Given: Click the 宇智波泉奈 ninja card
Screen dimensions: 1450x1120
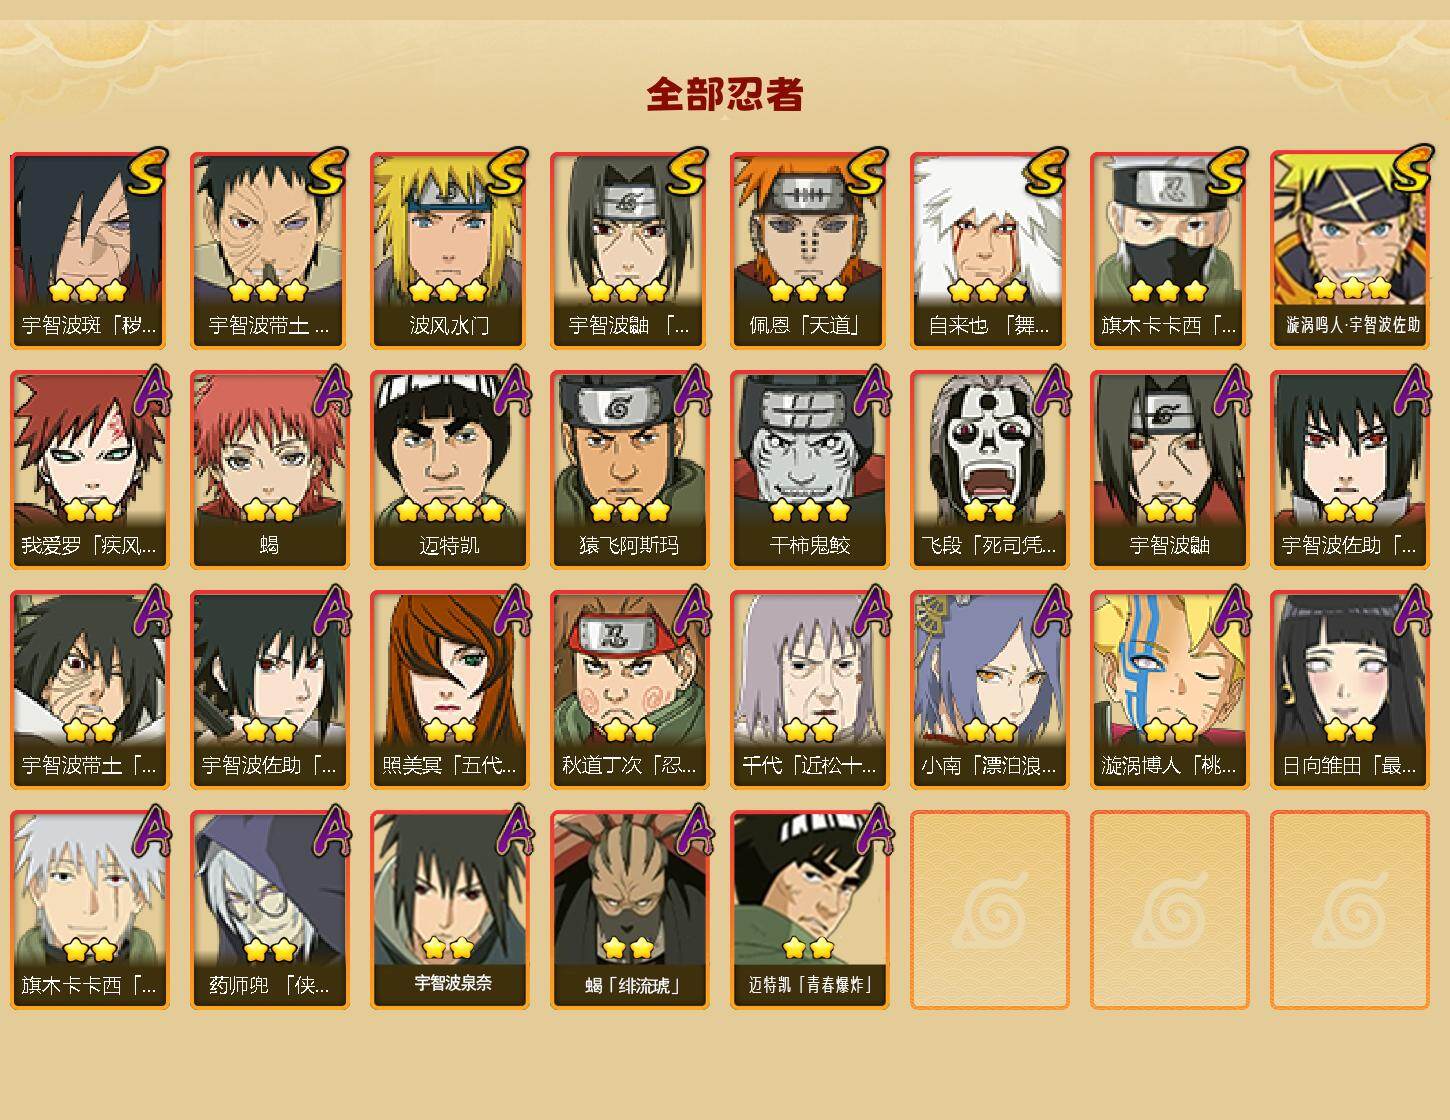Looking at the screenshot, I should tap(449, 910).
